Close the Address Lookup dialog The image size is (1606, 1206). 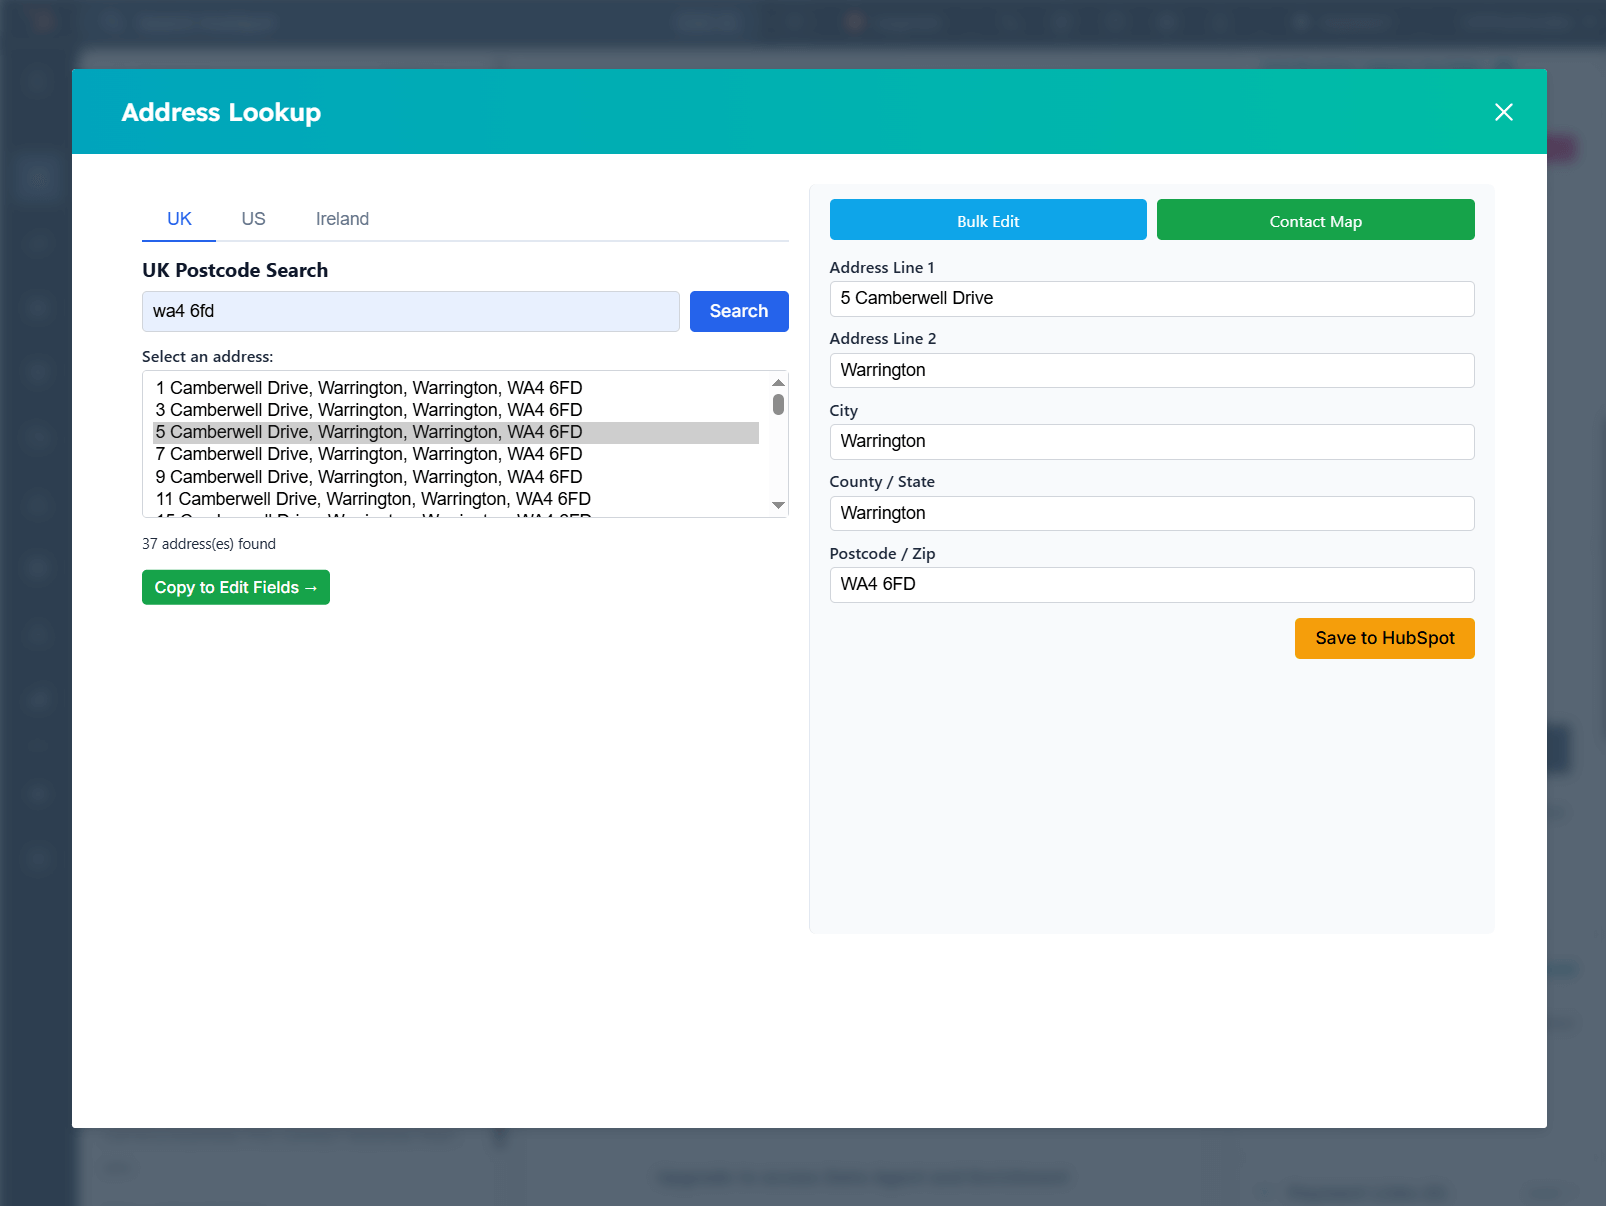click(x=1503, y=112)
